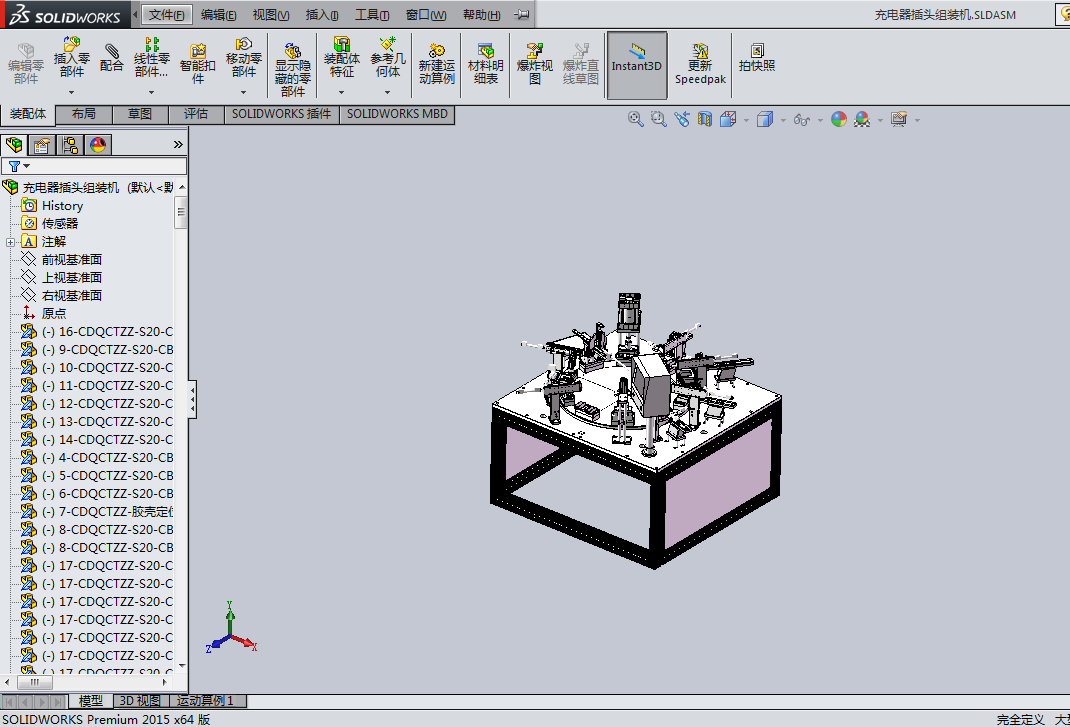The image size is (1070, 727).
Task: Open the 文件(F) menu
Action: pyautogui.click(x=167, y=14)
